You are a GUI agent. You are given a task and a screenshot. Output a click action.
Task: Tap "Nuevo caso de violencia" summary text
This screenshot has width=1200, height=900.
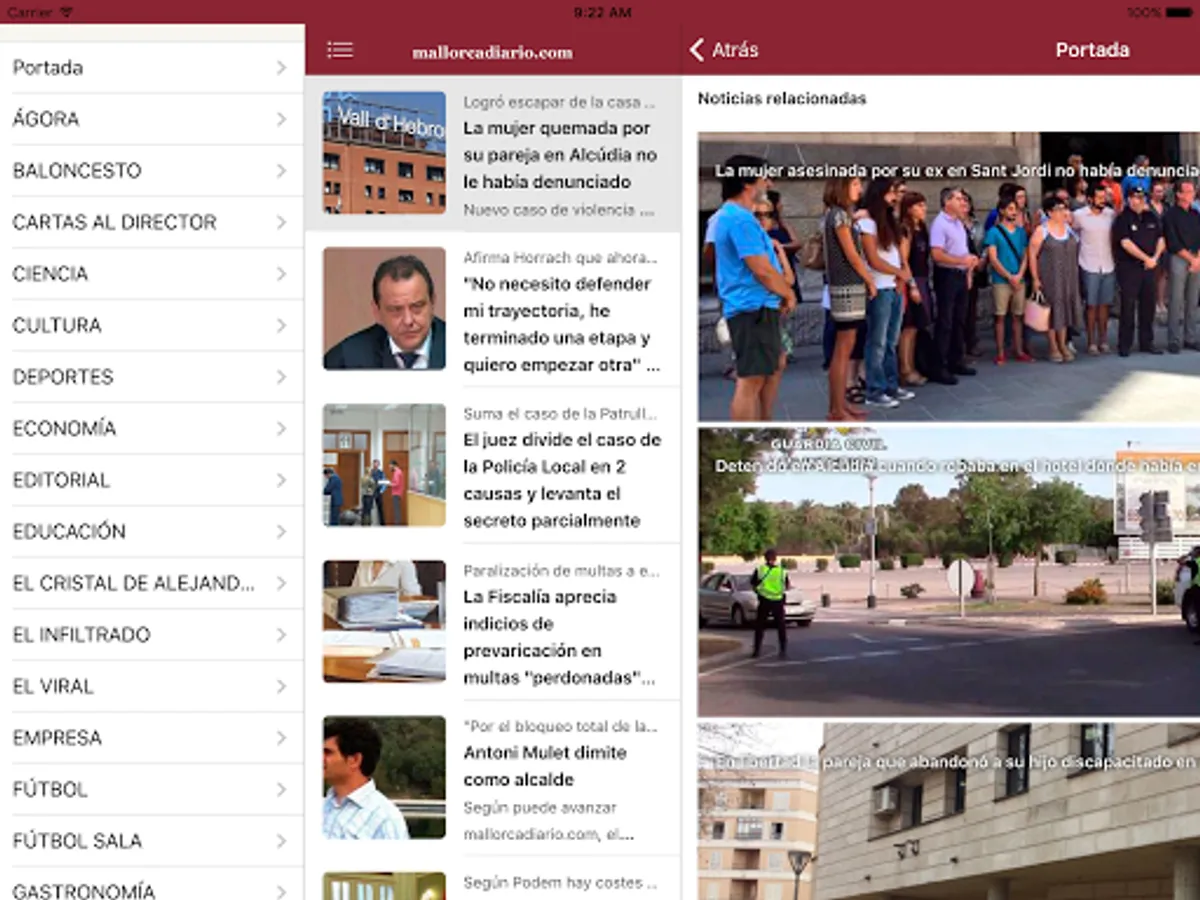point(559,210)
